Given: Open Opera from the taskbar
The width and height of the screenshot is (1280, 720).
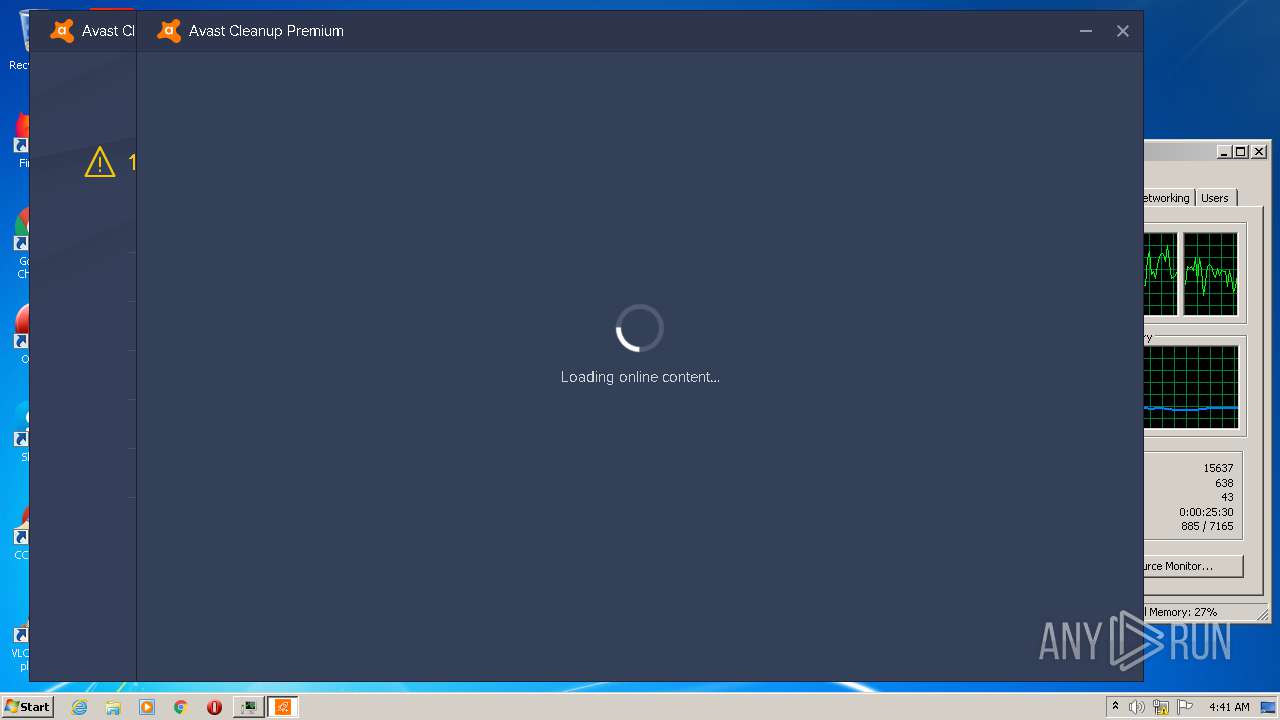Looking at the screenshot, I should coord(214,707).
